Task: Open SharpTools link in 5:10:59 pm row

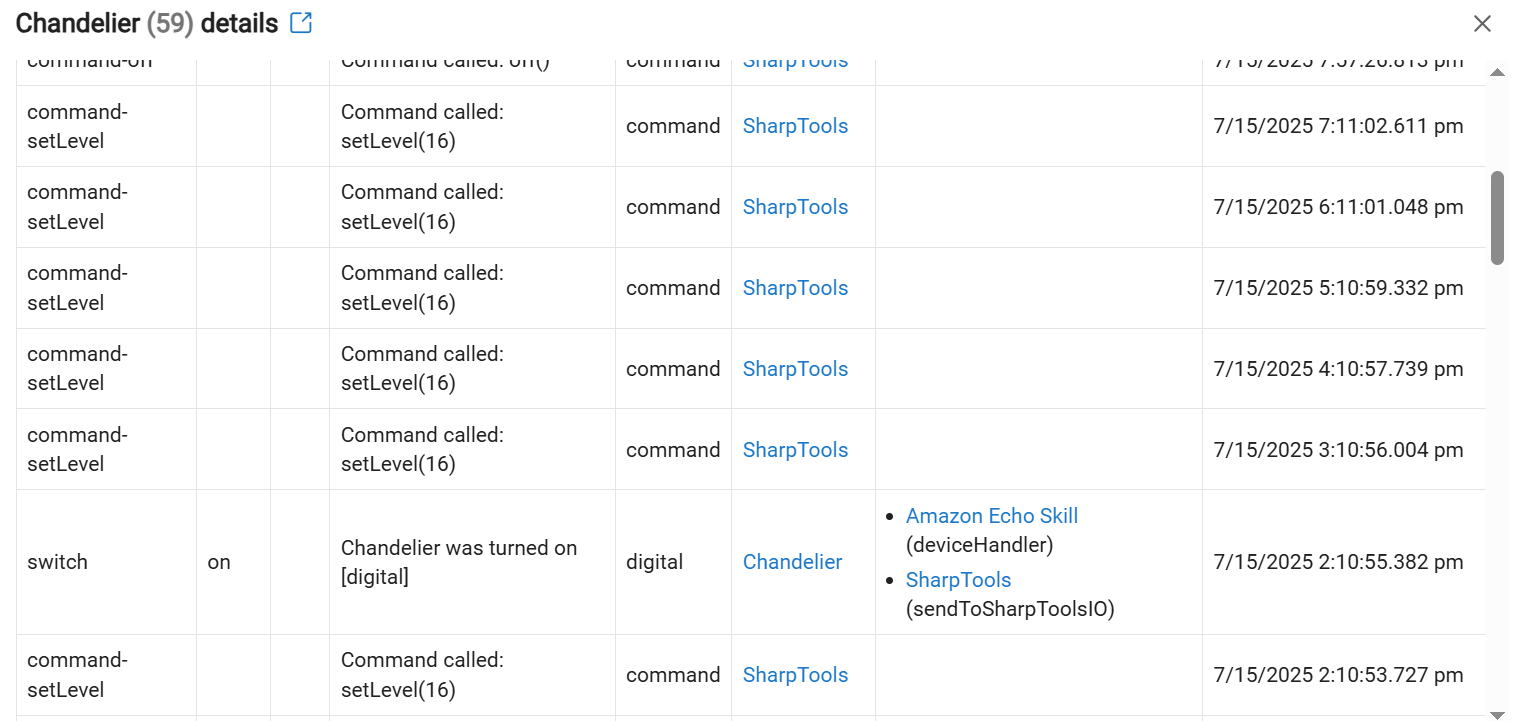Action: (x=795, y=288)
